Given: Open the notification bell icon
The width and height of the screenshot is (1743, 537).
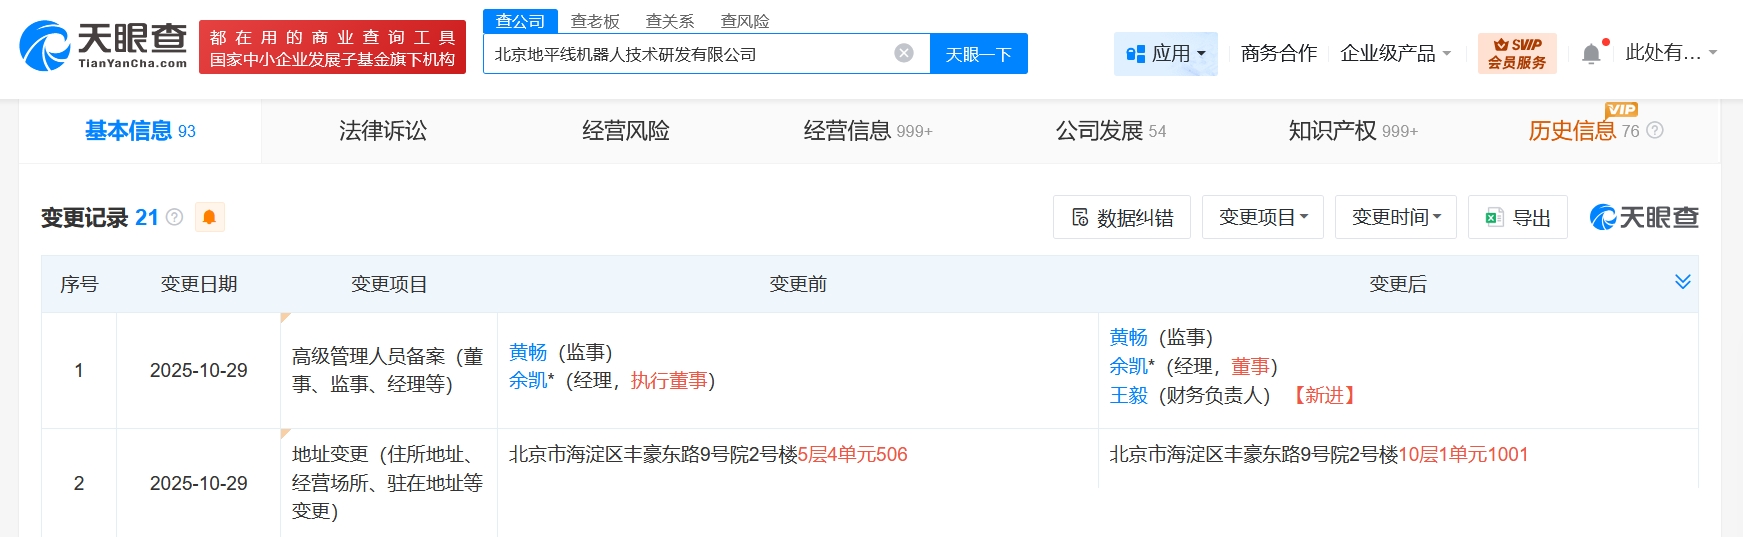Looking at the screenshot, I should point(1591,54).
